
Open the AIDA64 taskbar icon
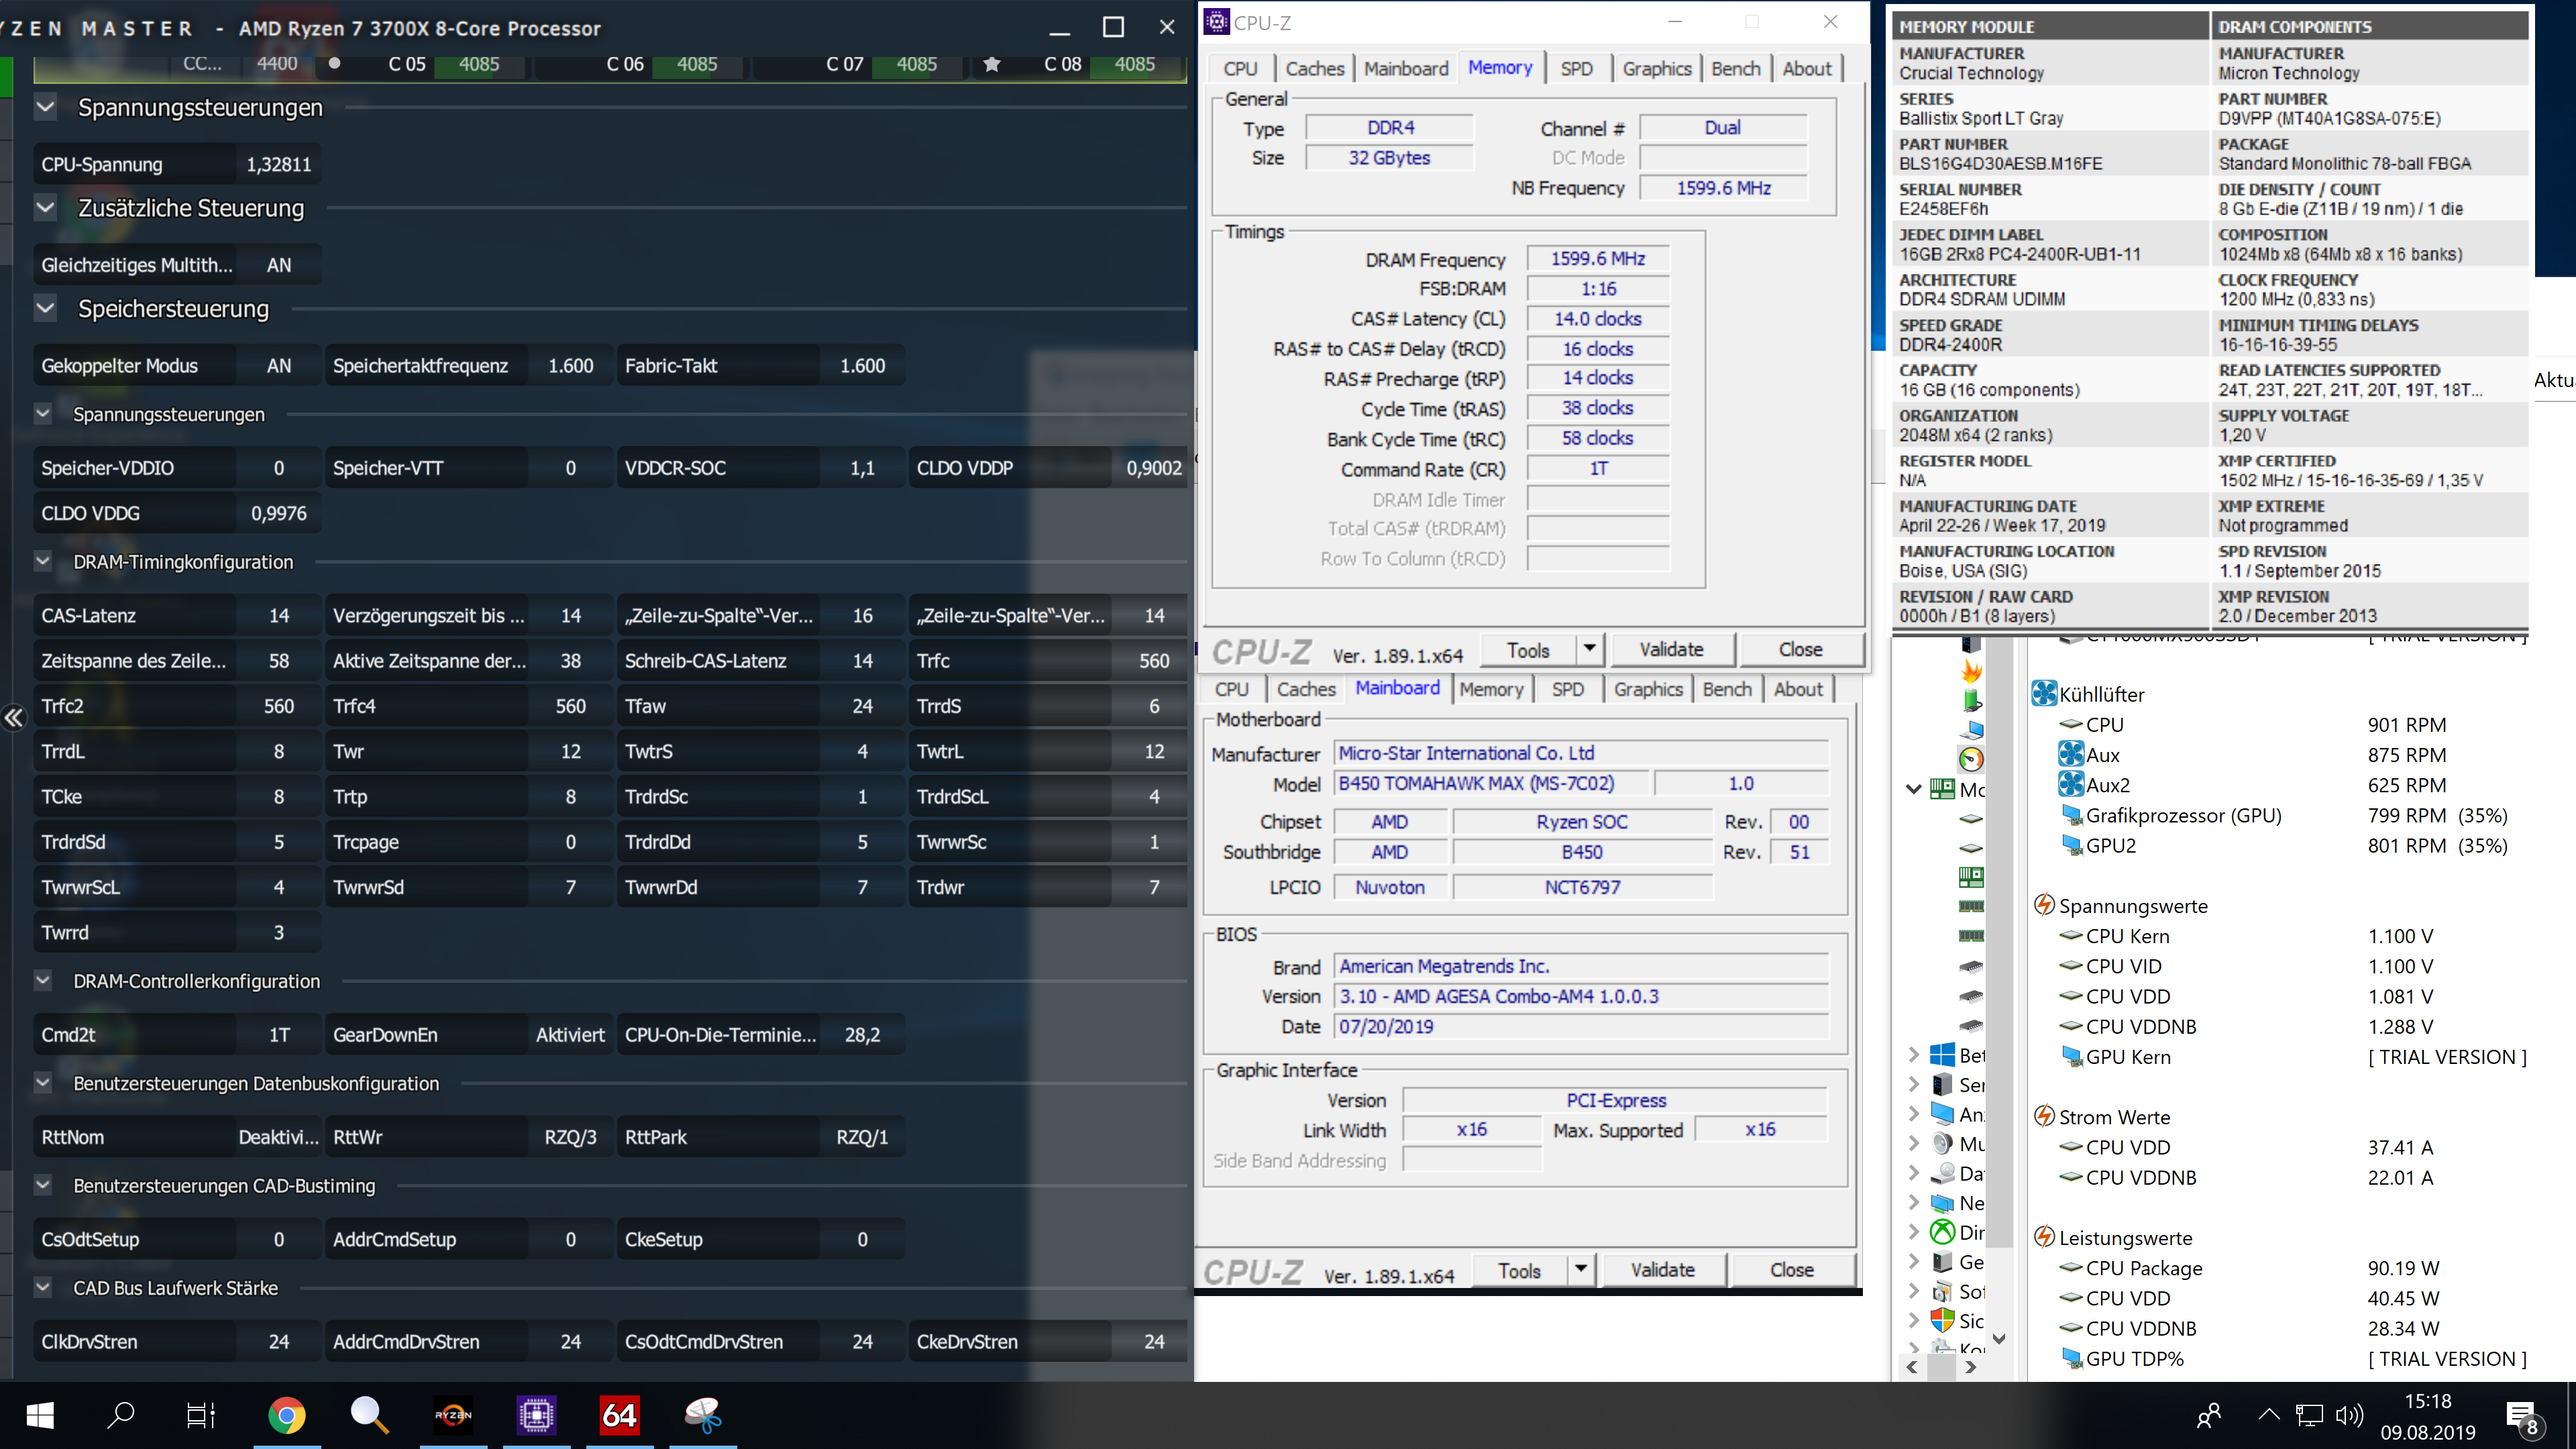point(619,1415)
